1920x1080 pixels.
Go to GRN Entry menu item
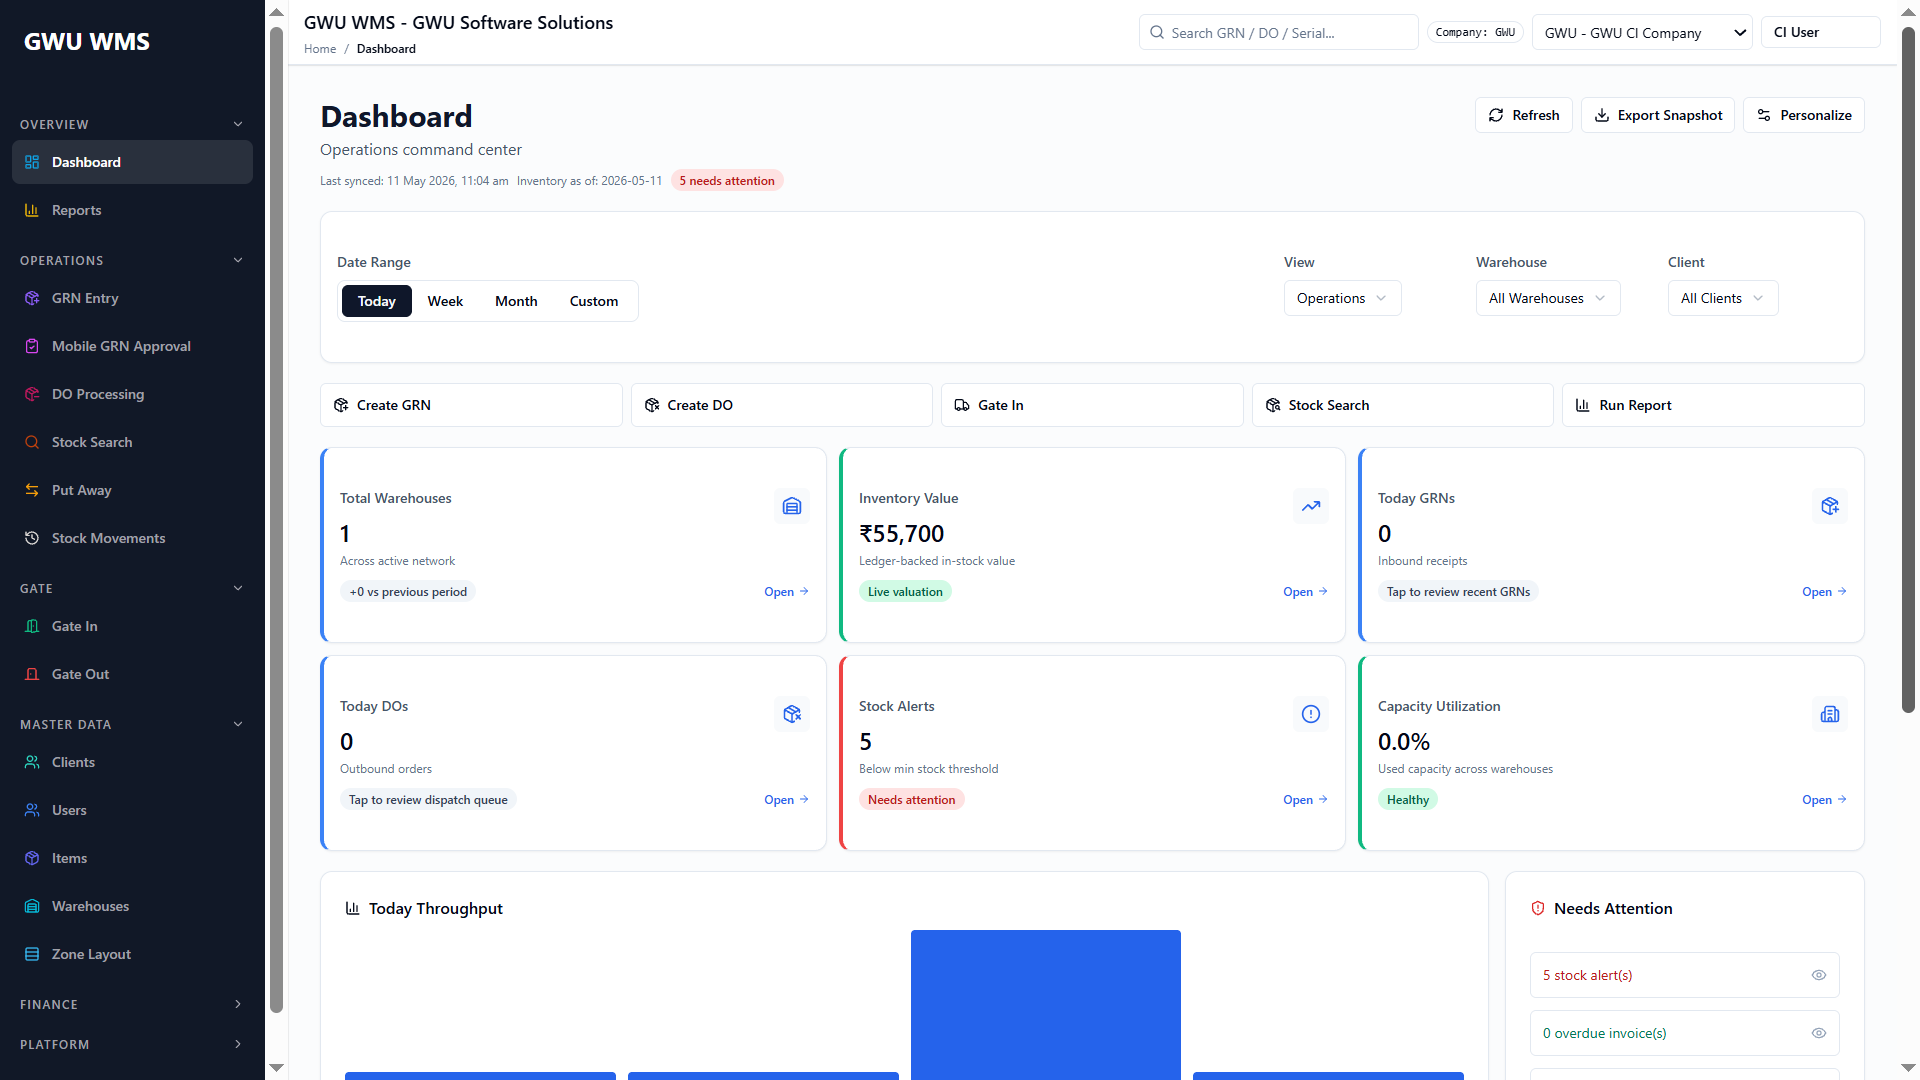(132, 298)
